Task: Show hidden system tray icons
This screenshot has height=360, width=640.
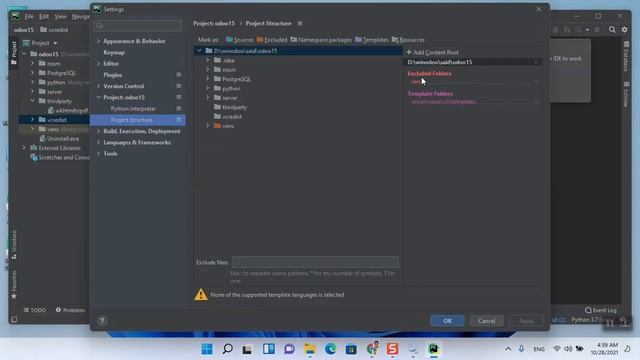Action: tap(508, 349)
